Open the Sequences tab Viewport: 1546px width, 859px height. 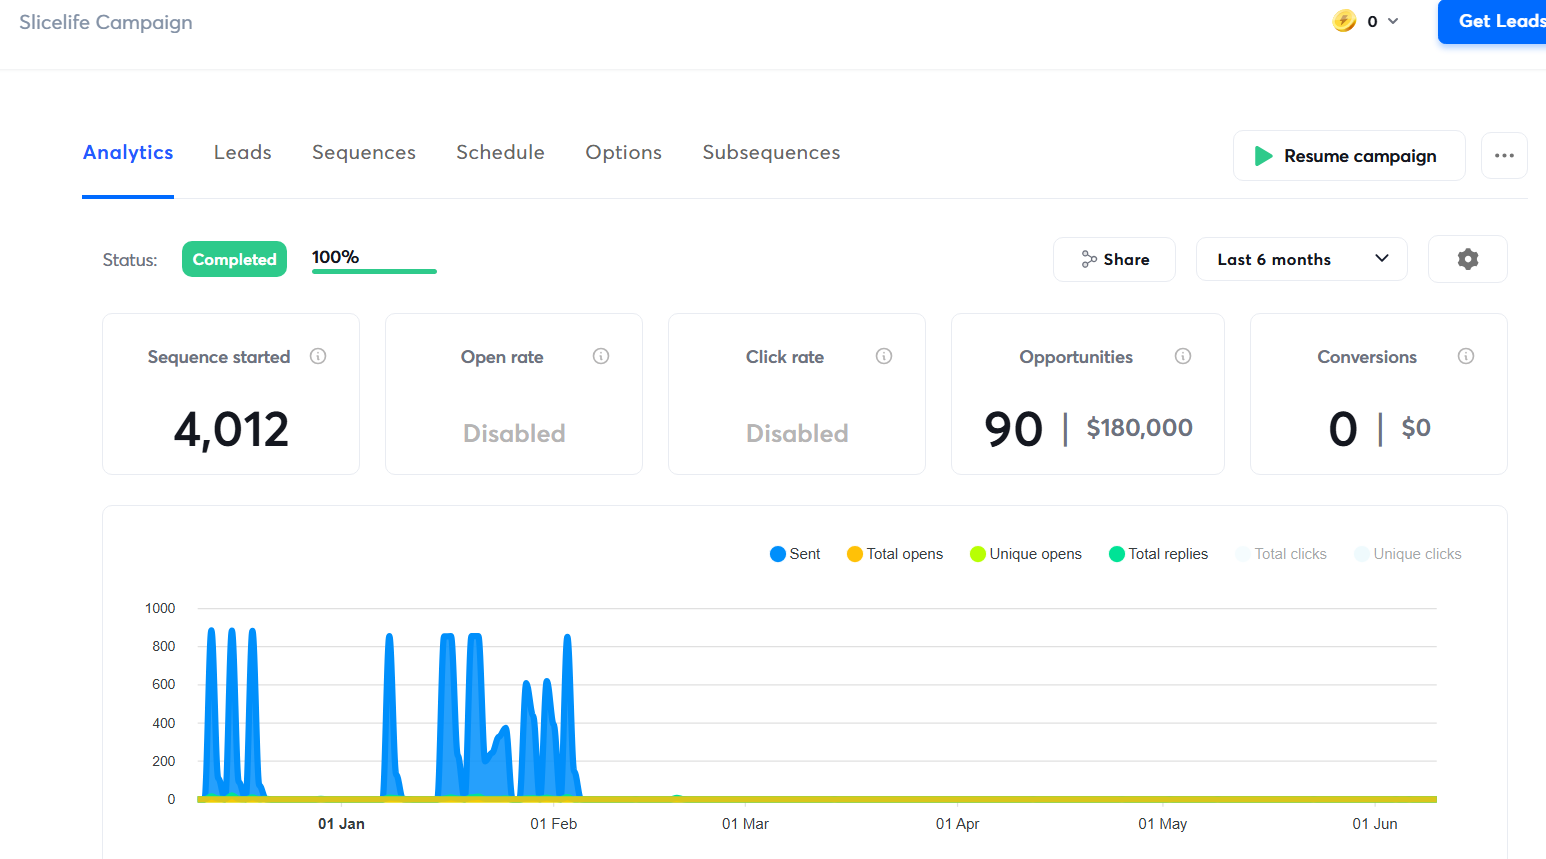point(364,152)
